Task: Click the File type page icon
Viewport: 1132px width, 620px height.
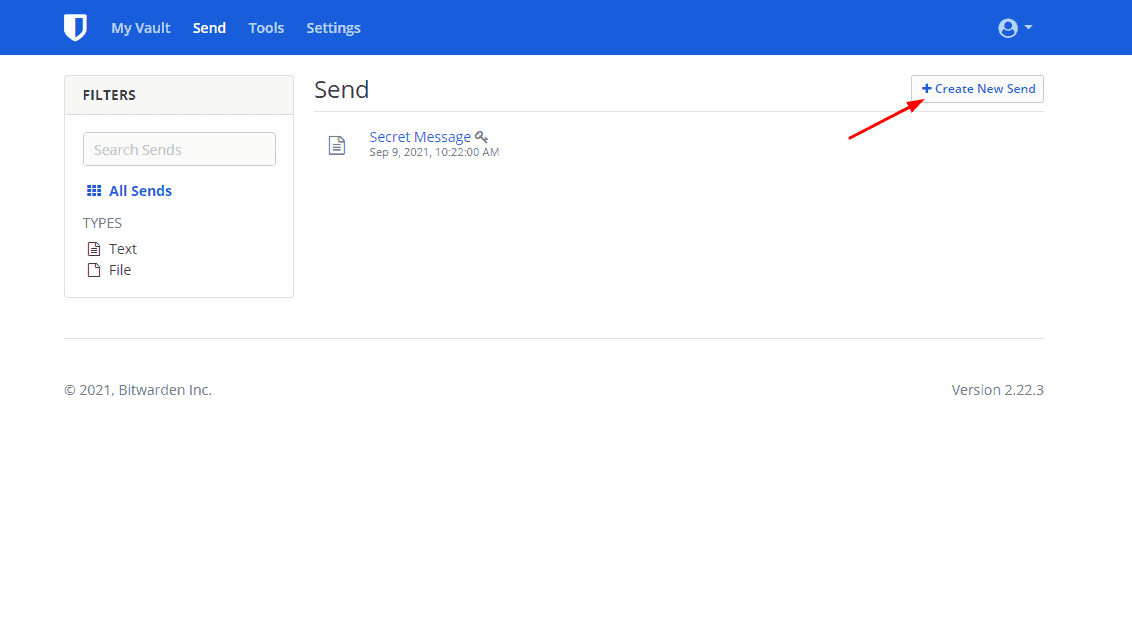Action: pyautogui.click(x=94, y=270)
